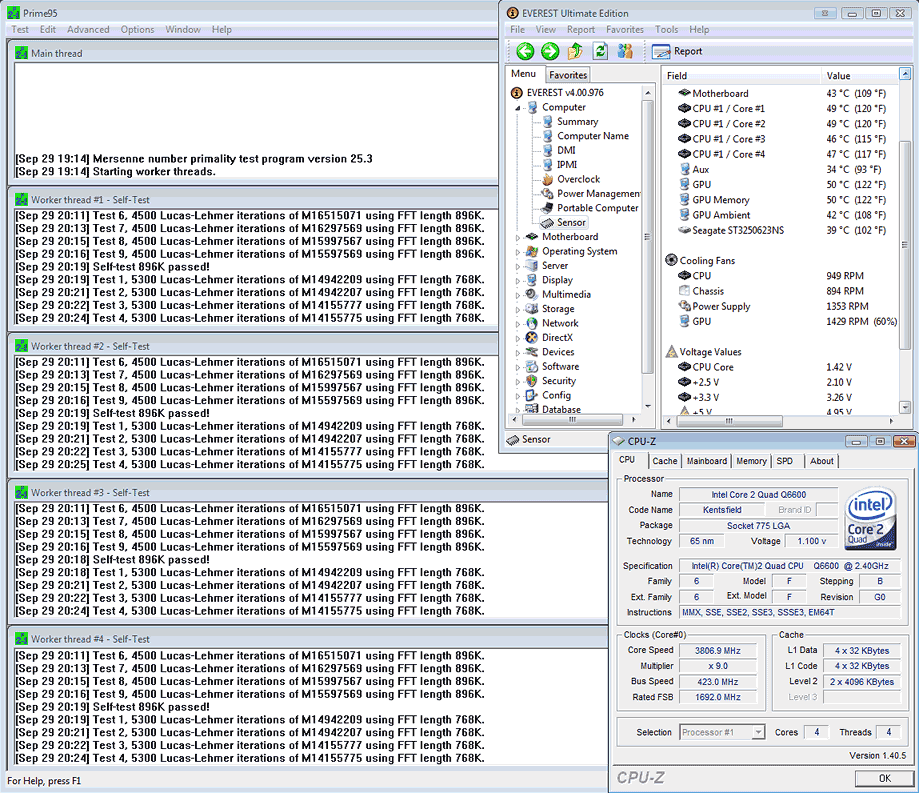Click the Server icon in EVEREST tree
919x793 pixels.
(x=532, y=266)
